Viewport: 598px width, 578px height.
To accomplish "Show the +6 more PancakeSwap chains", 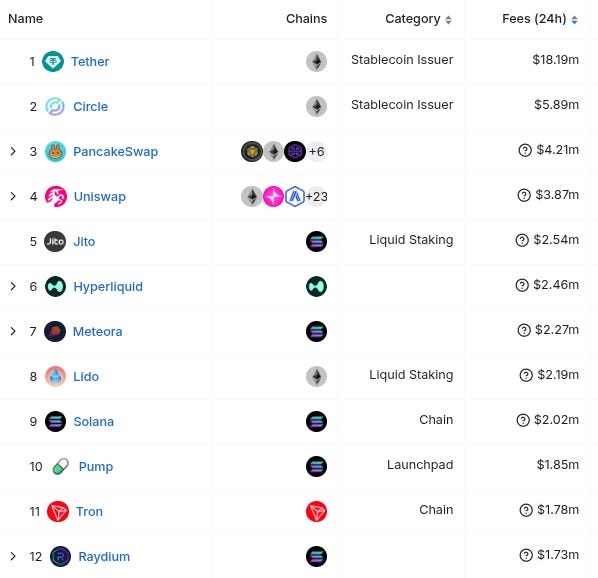I will [x=317, y=151].
